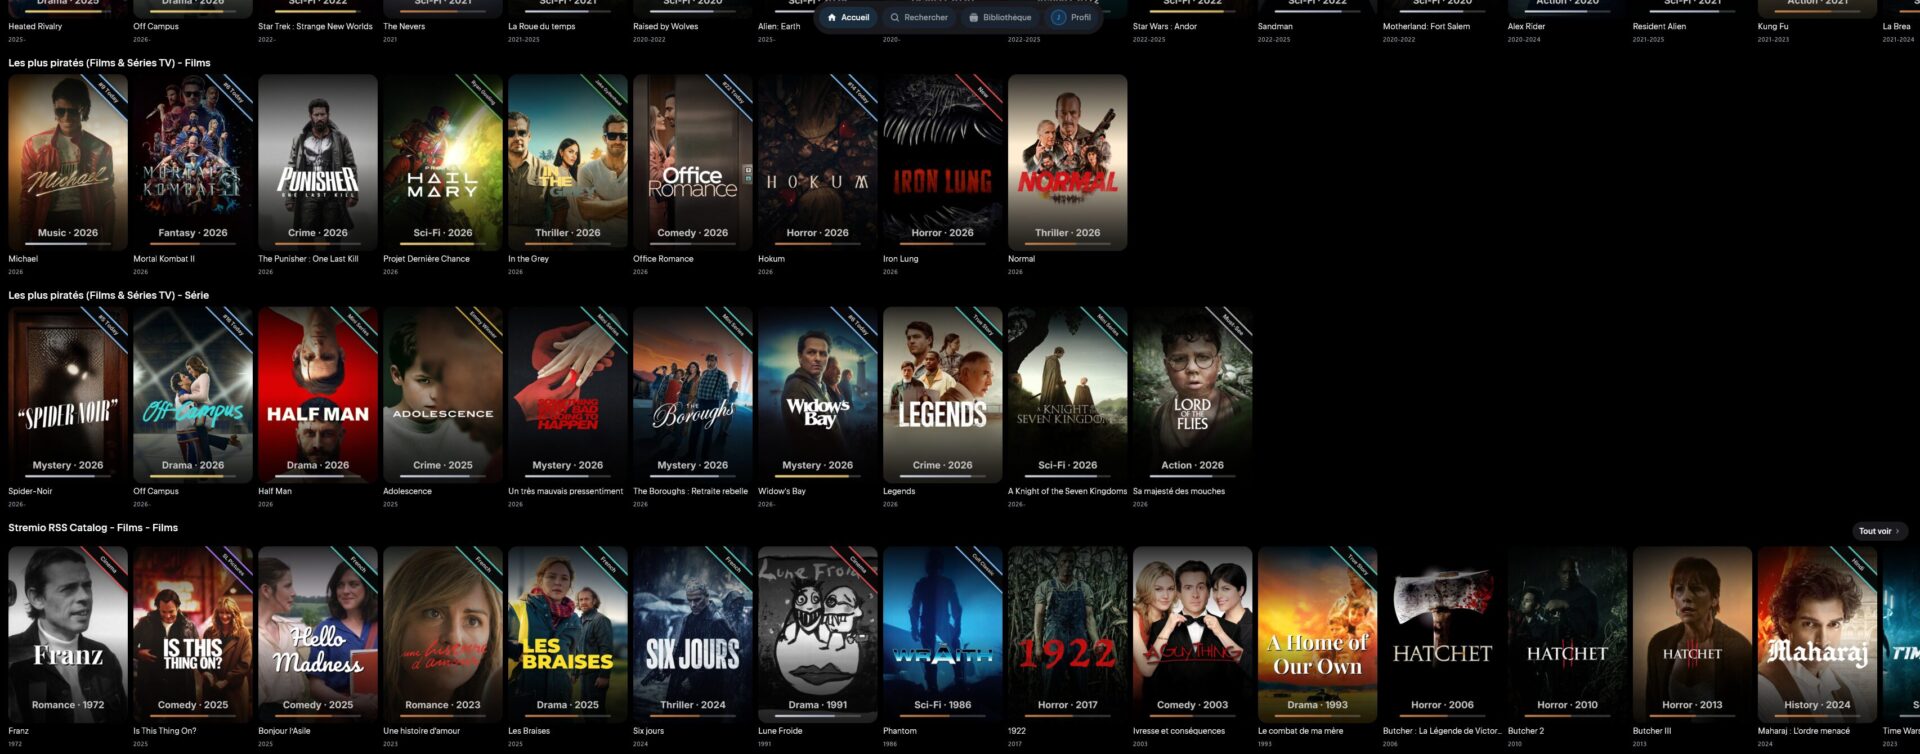Open the Spider-Noir series poster
Screen dimensions: 1920x754
[68, 394]
